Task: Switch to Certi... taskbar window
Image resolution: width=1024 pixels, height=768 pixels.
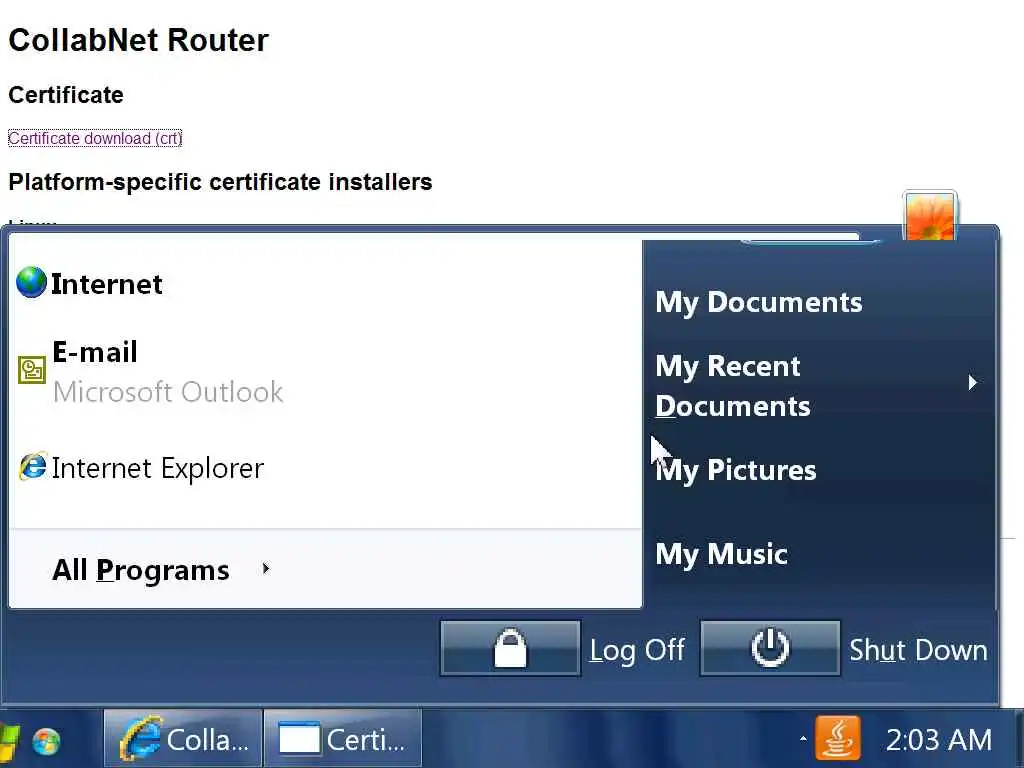Action: click(343, 739)
